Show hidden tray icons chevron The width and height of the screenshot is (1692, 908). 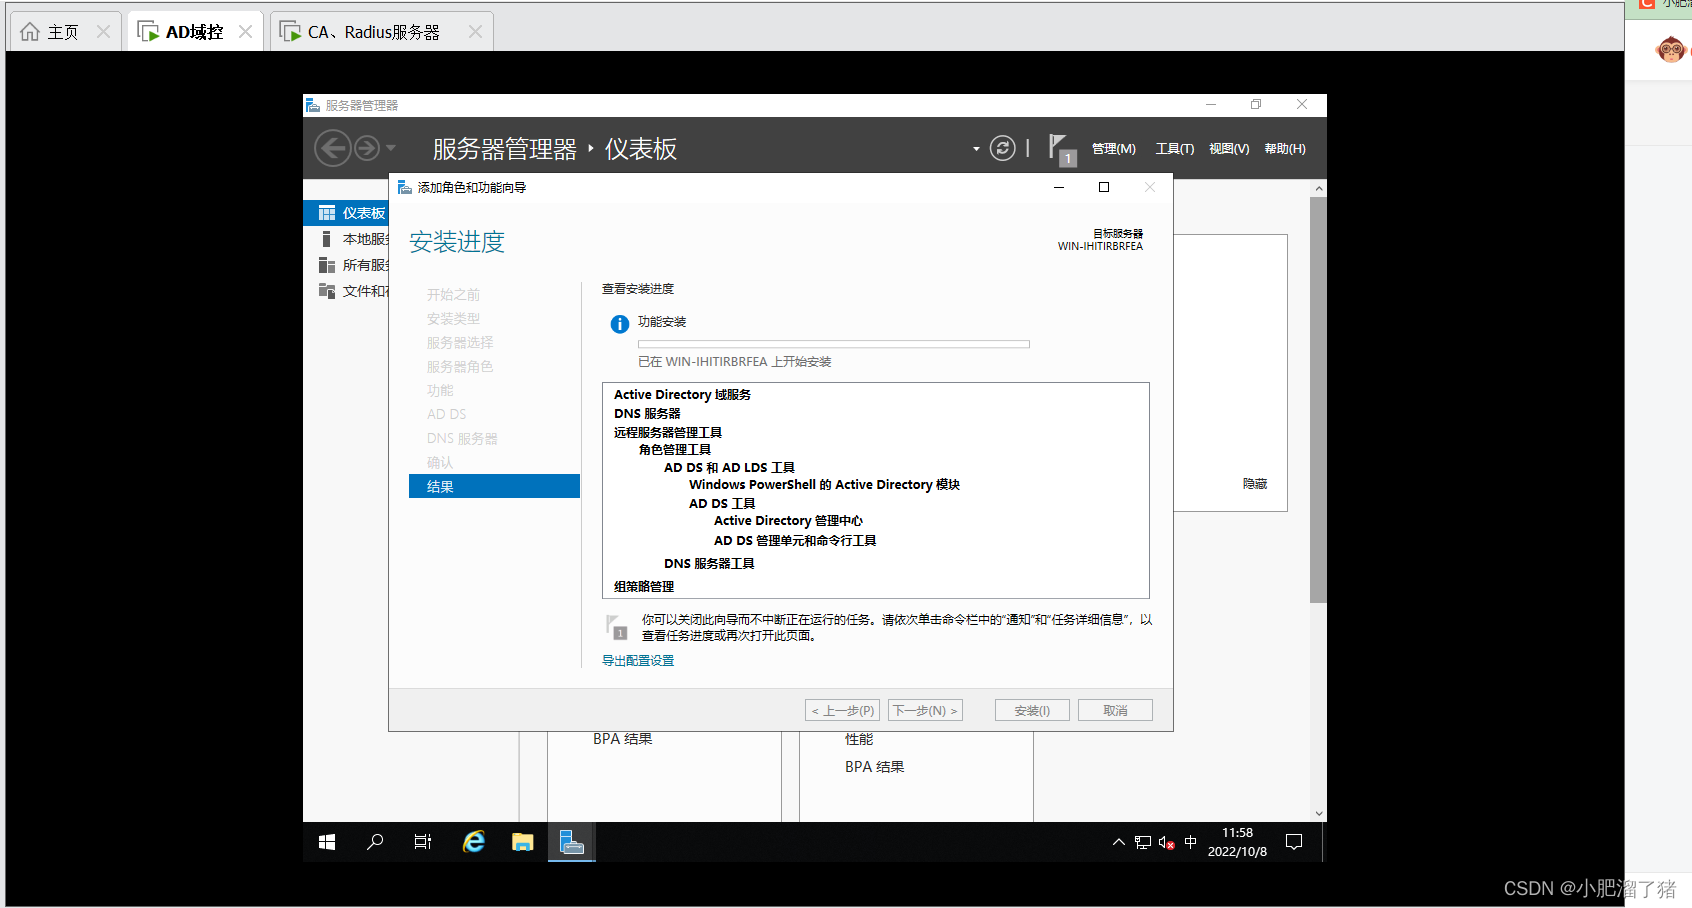pos(1119,842)
